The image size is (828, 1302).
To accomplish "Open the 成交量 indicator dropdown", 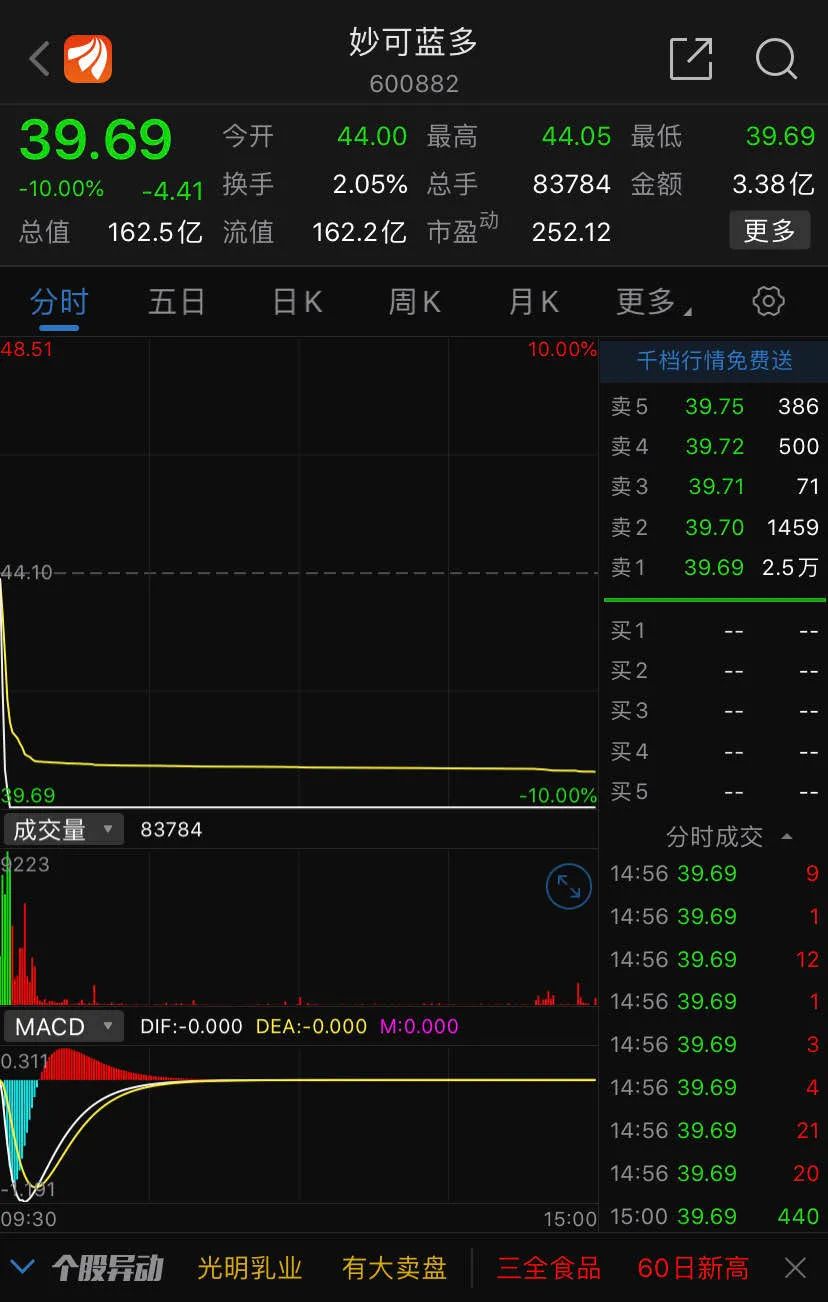I will pos(64,829).
